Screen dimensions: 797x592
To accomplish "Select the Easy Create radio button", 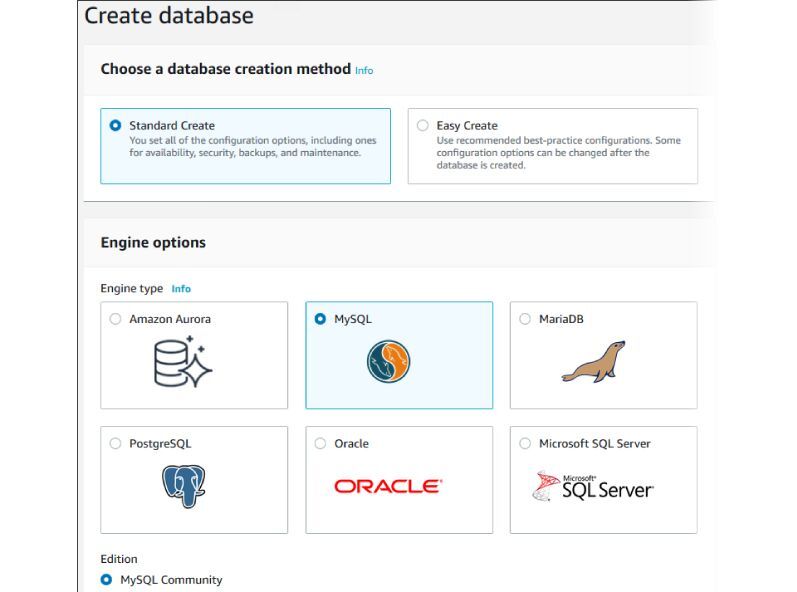I will tap(422, 125).
